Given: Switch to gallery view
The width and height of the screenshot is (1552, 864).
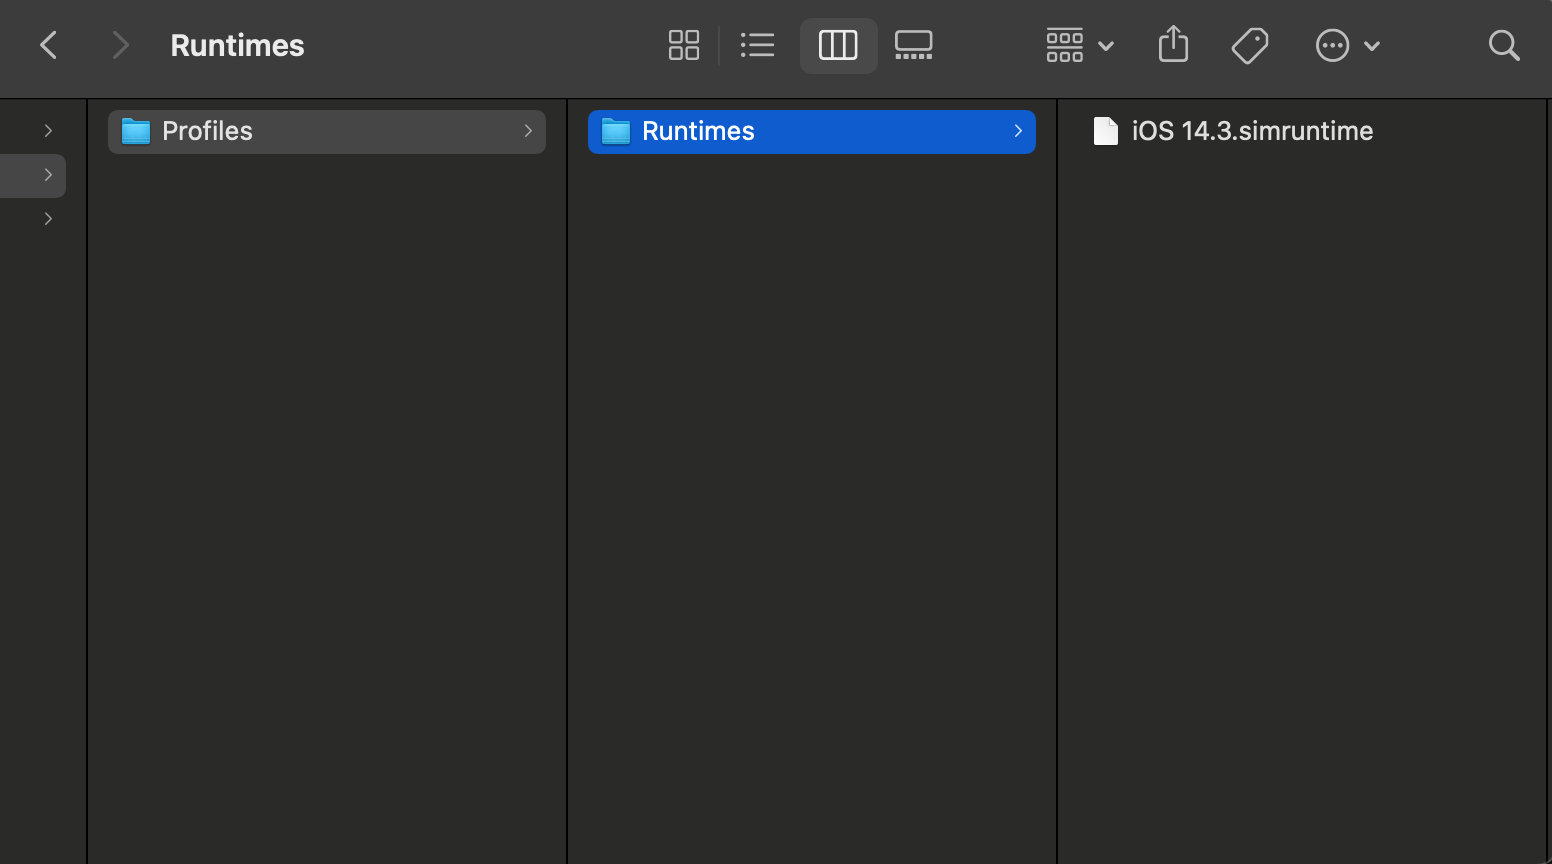Looking at the screenshot, I should [913, 45].
